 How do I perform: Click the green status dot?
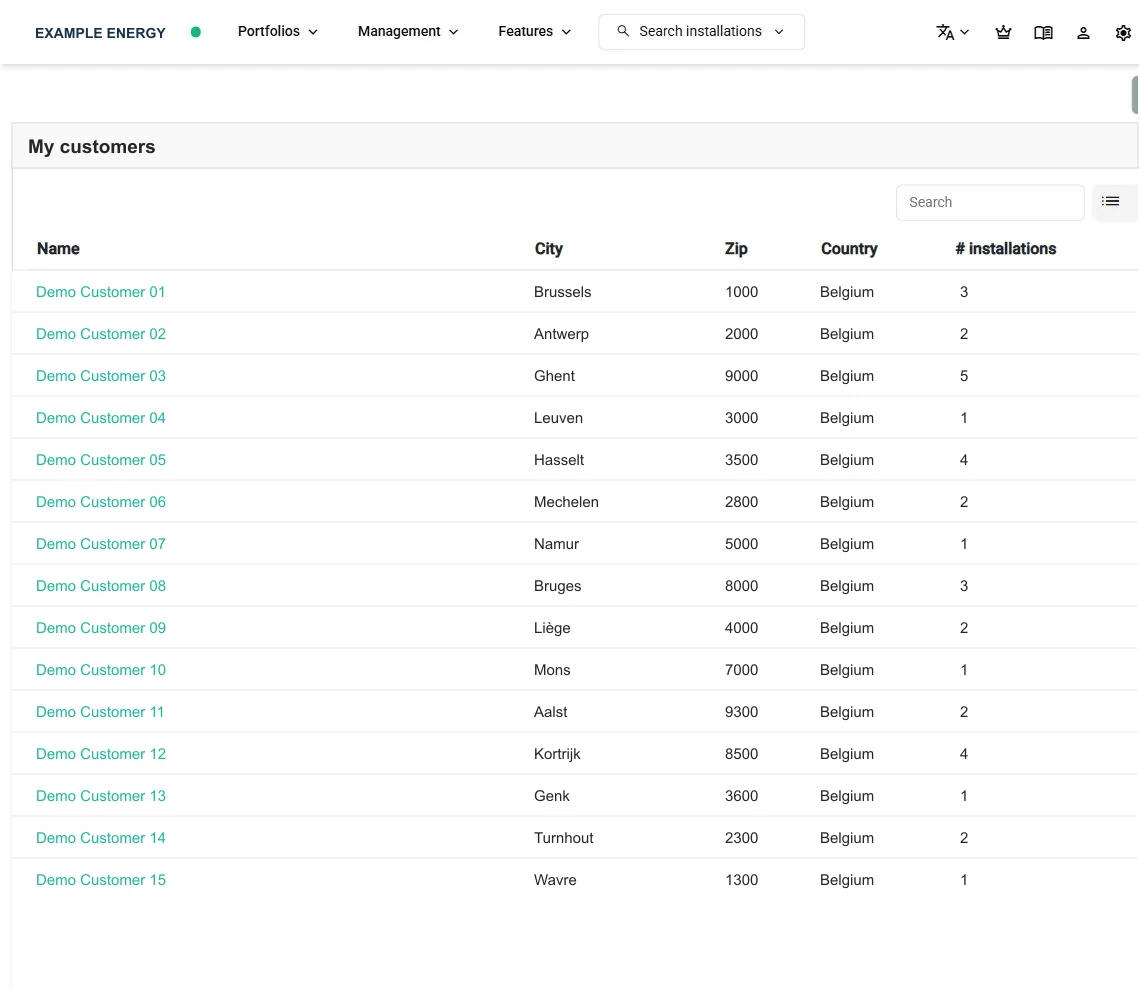[196, 32]
